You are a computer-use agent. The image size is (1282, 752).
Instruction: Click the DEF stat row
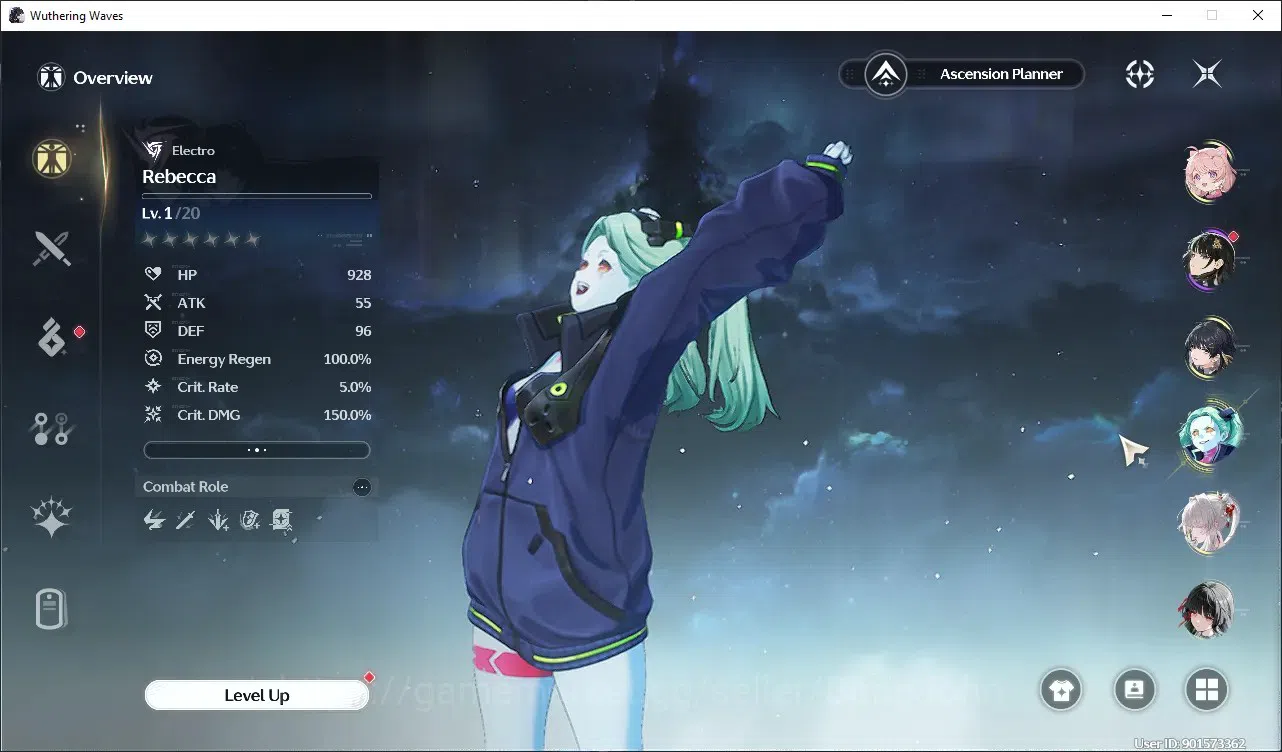(257, 331)
